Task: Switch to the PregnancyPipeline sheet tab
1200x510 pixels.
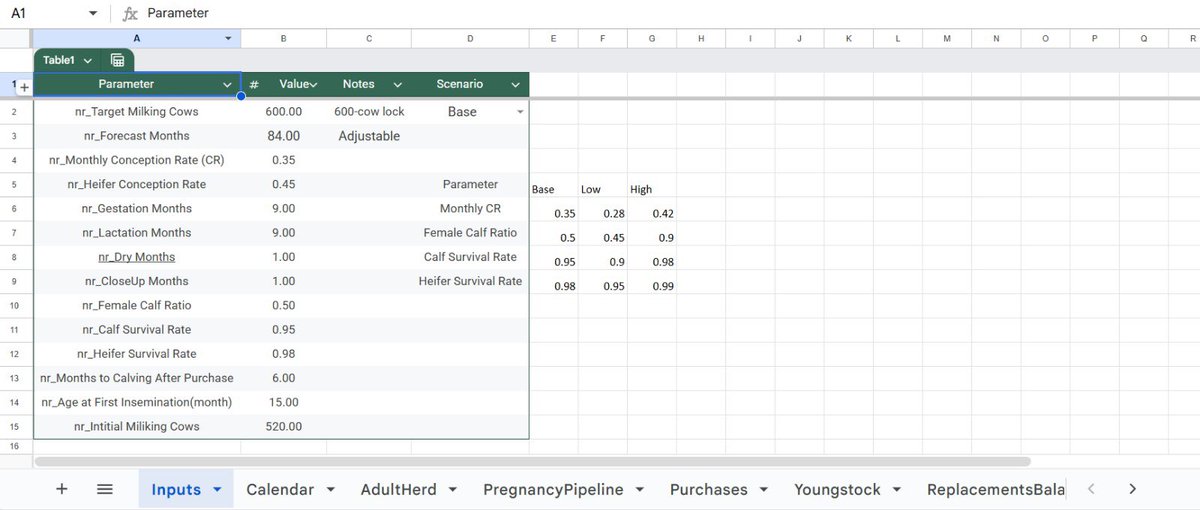Action: pyautogui.click(x=553, y=489)
